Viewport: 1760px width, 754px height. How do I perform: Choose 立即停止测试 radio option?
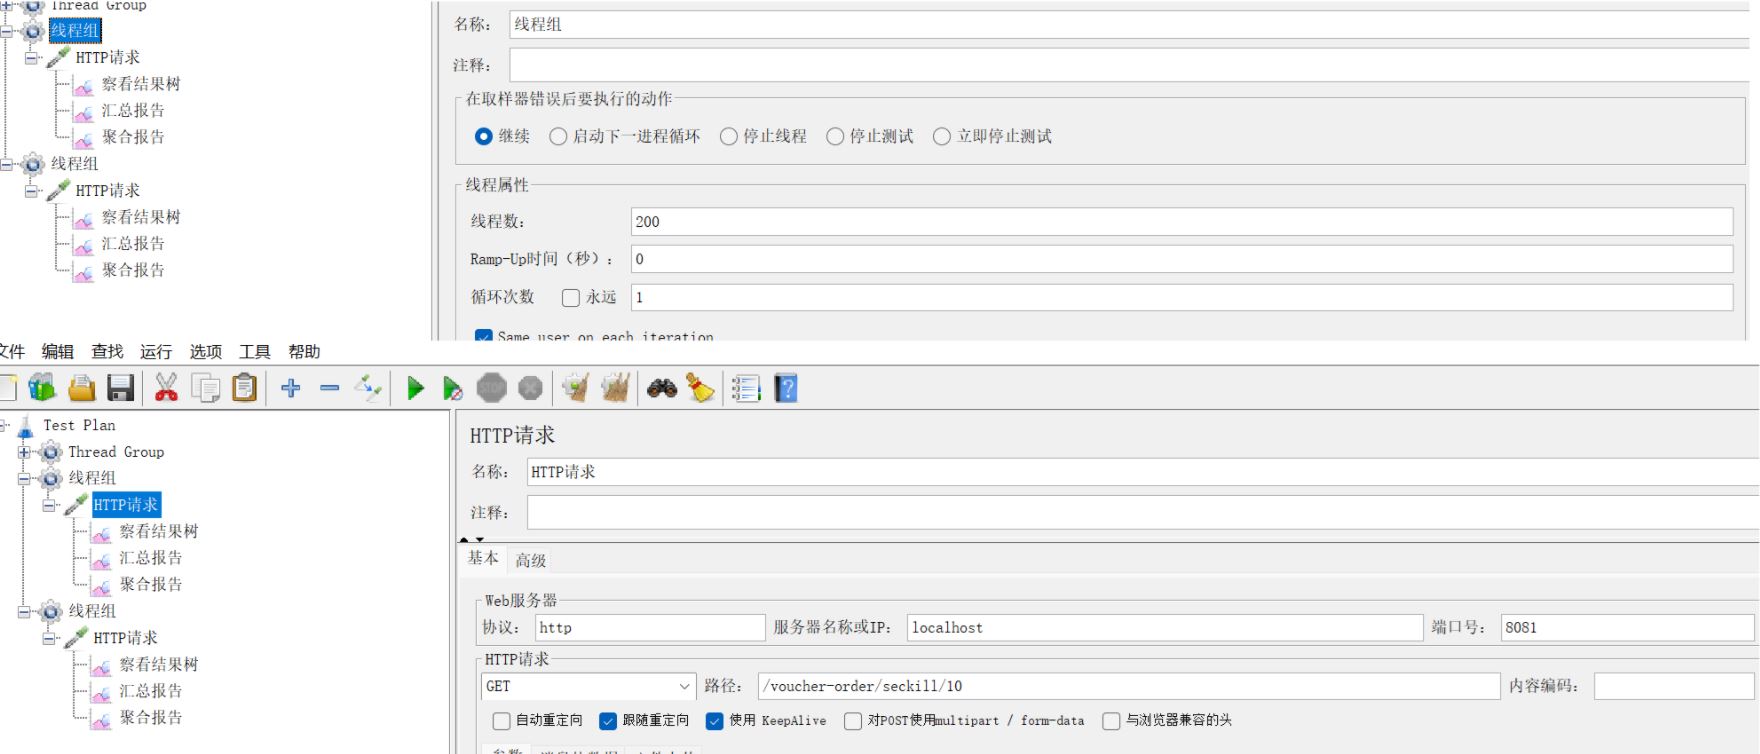(941, 136)
